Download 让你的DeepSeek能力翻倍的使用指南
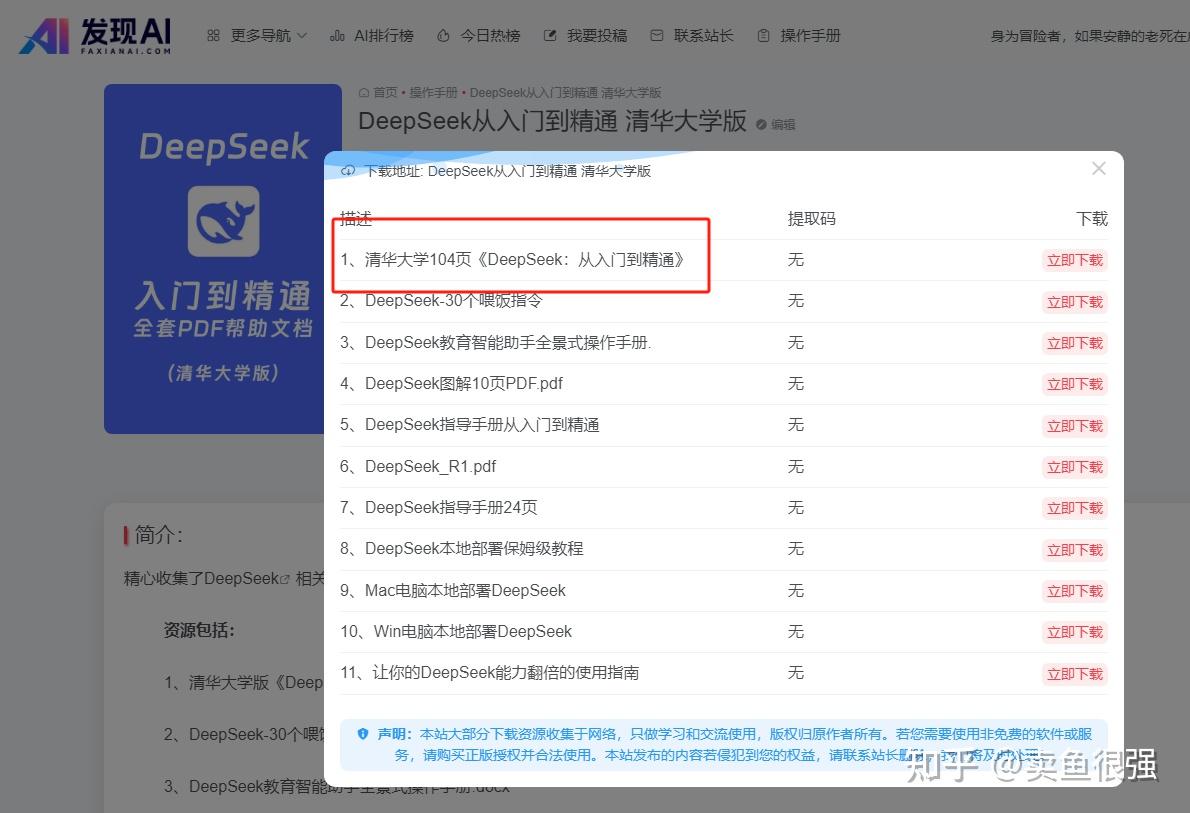This screenshot has height=813, width=1190. [x=1075, y=674]
